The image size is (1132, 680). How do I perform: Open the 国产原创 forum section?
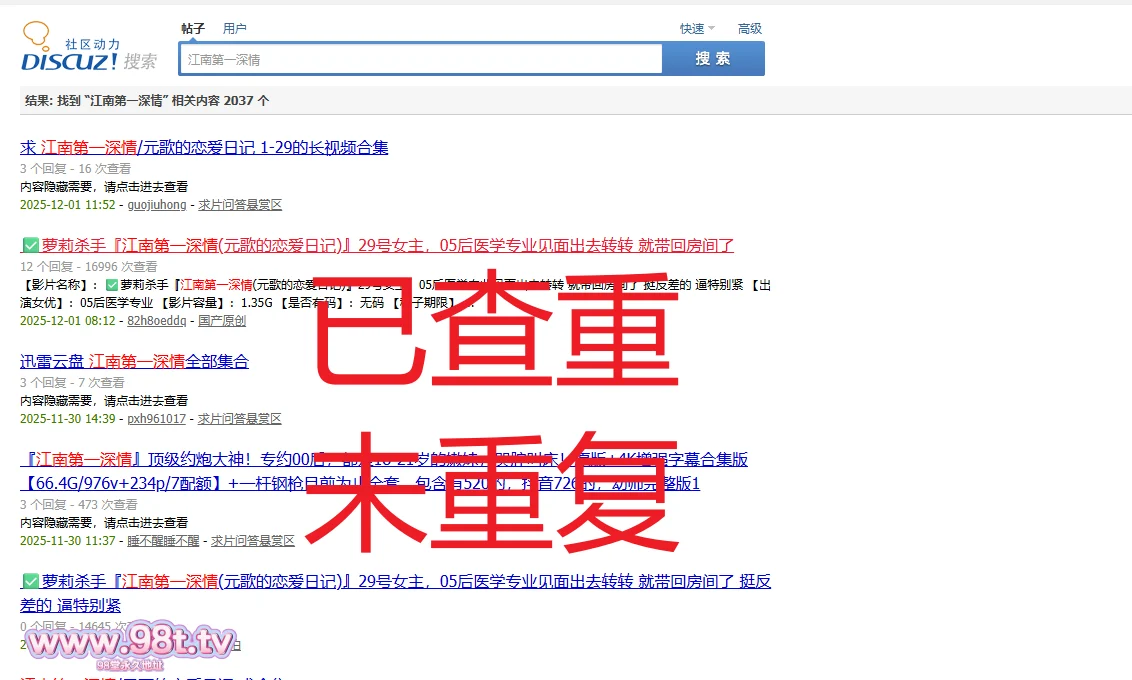(222, 321)
